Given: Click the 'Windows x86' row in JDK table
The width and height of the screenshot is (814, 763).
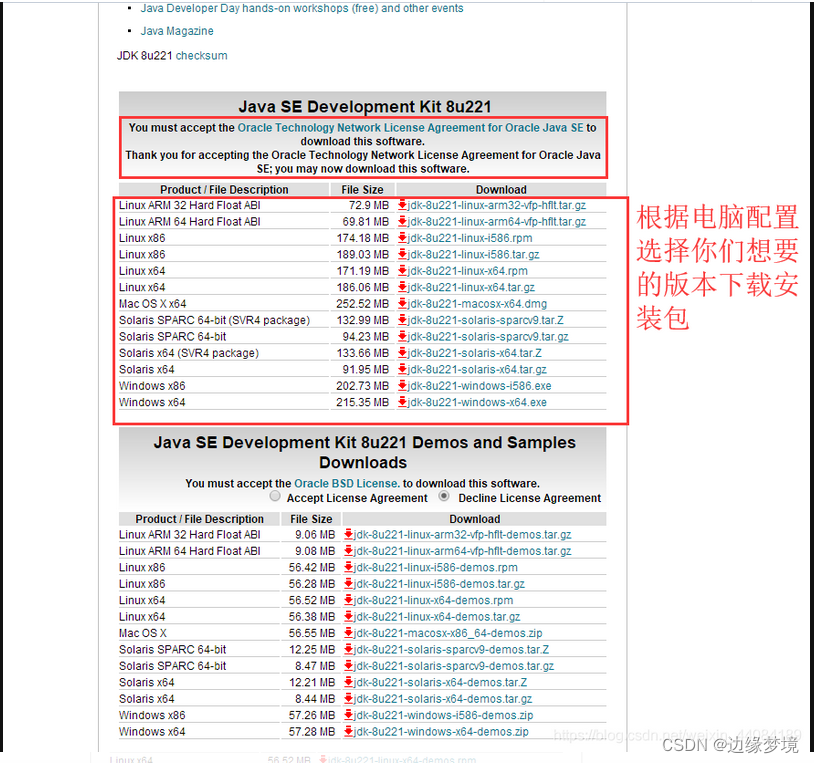Looking at the screenshot, I should pos(362,386).
